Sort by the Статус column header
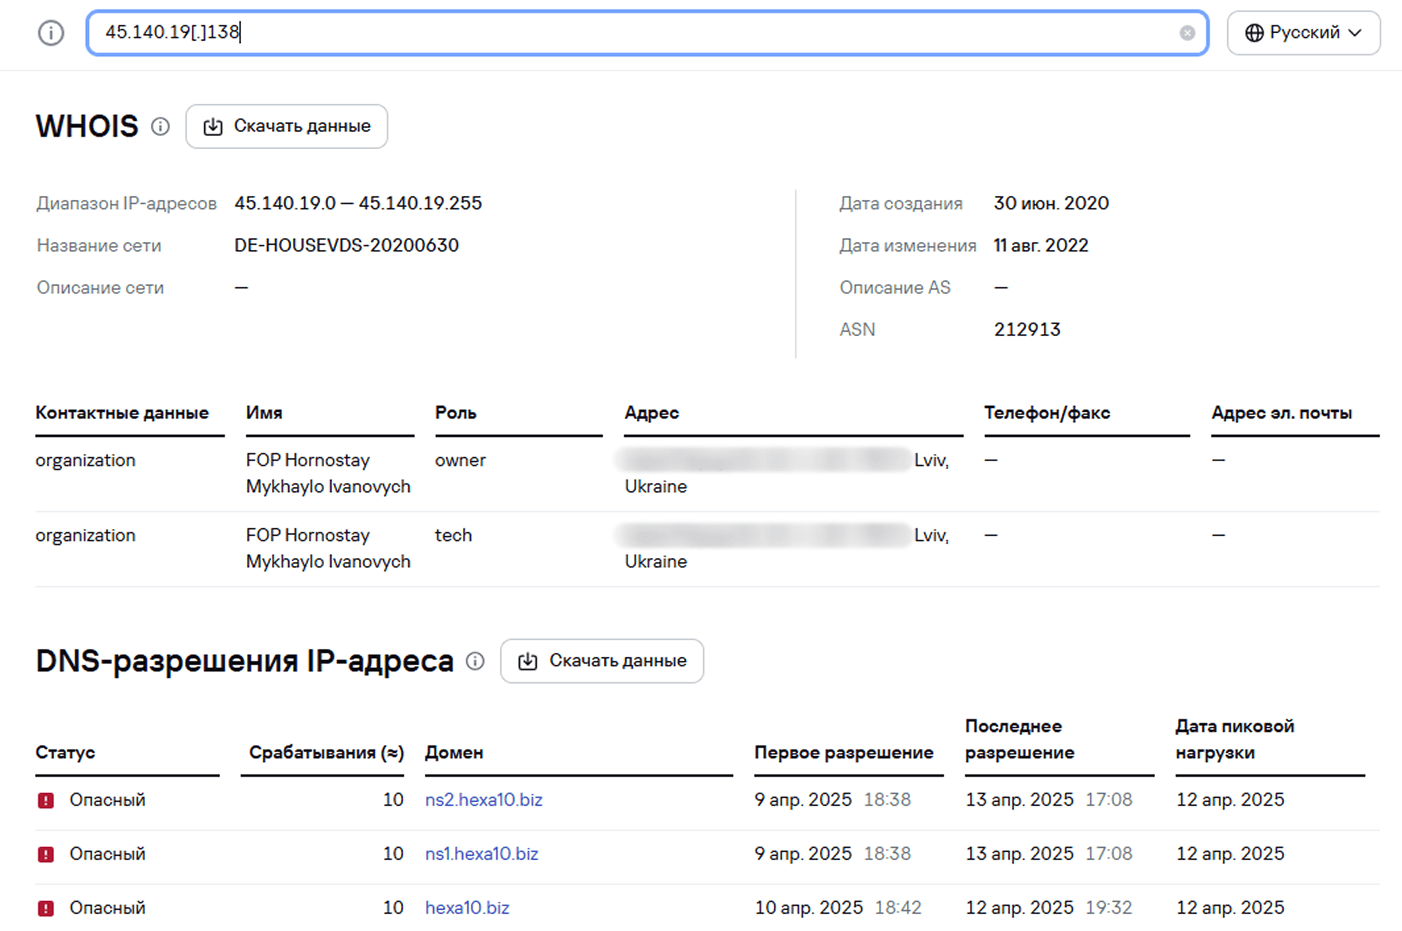Image resolution: width=1402 pixels, height=931 pixels. click(x=66, y=753)
